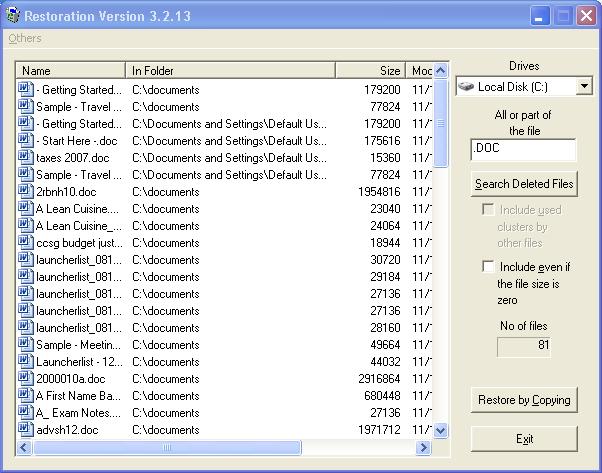
Task: Sort list by Size column header
Action: [x=370, y=71]
